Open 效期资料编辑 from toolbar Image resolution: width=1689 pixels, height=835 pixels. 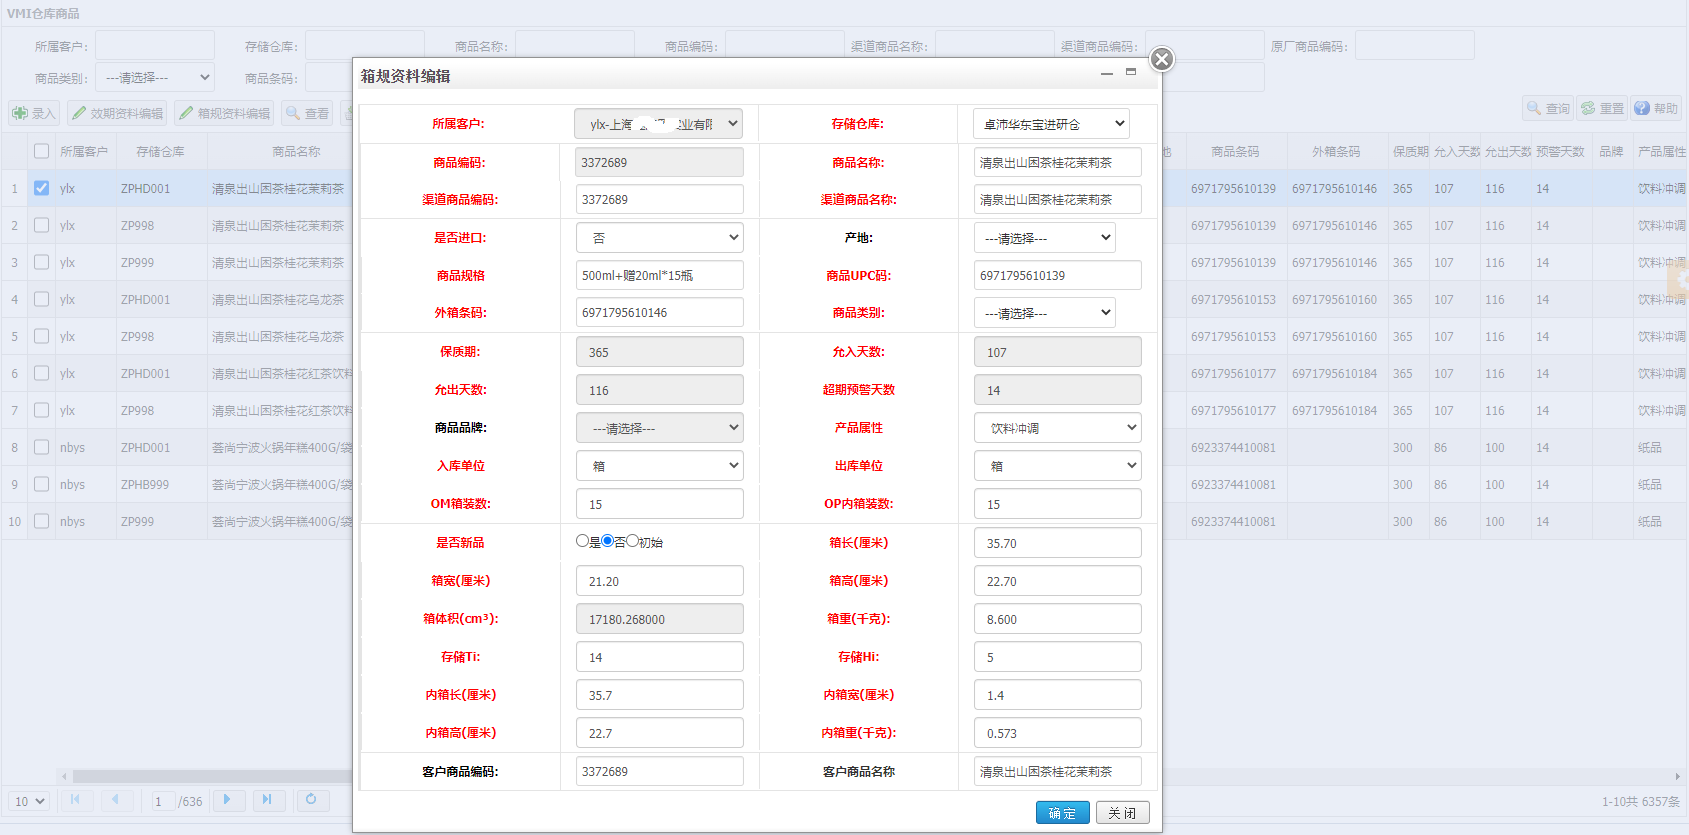pos(118,113)
